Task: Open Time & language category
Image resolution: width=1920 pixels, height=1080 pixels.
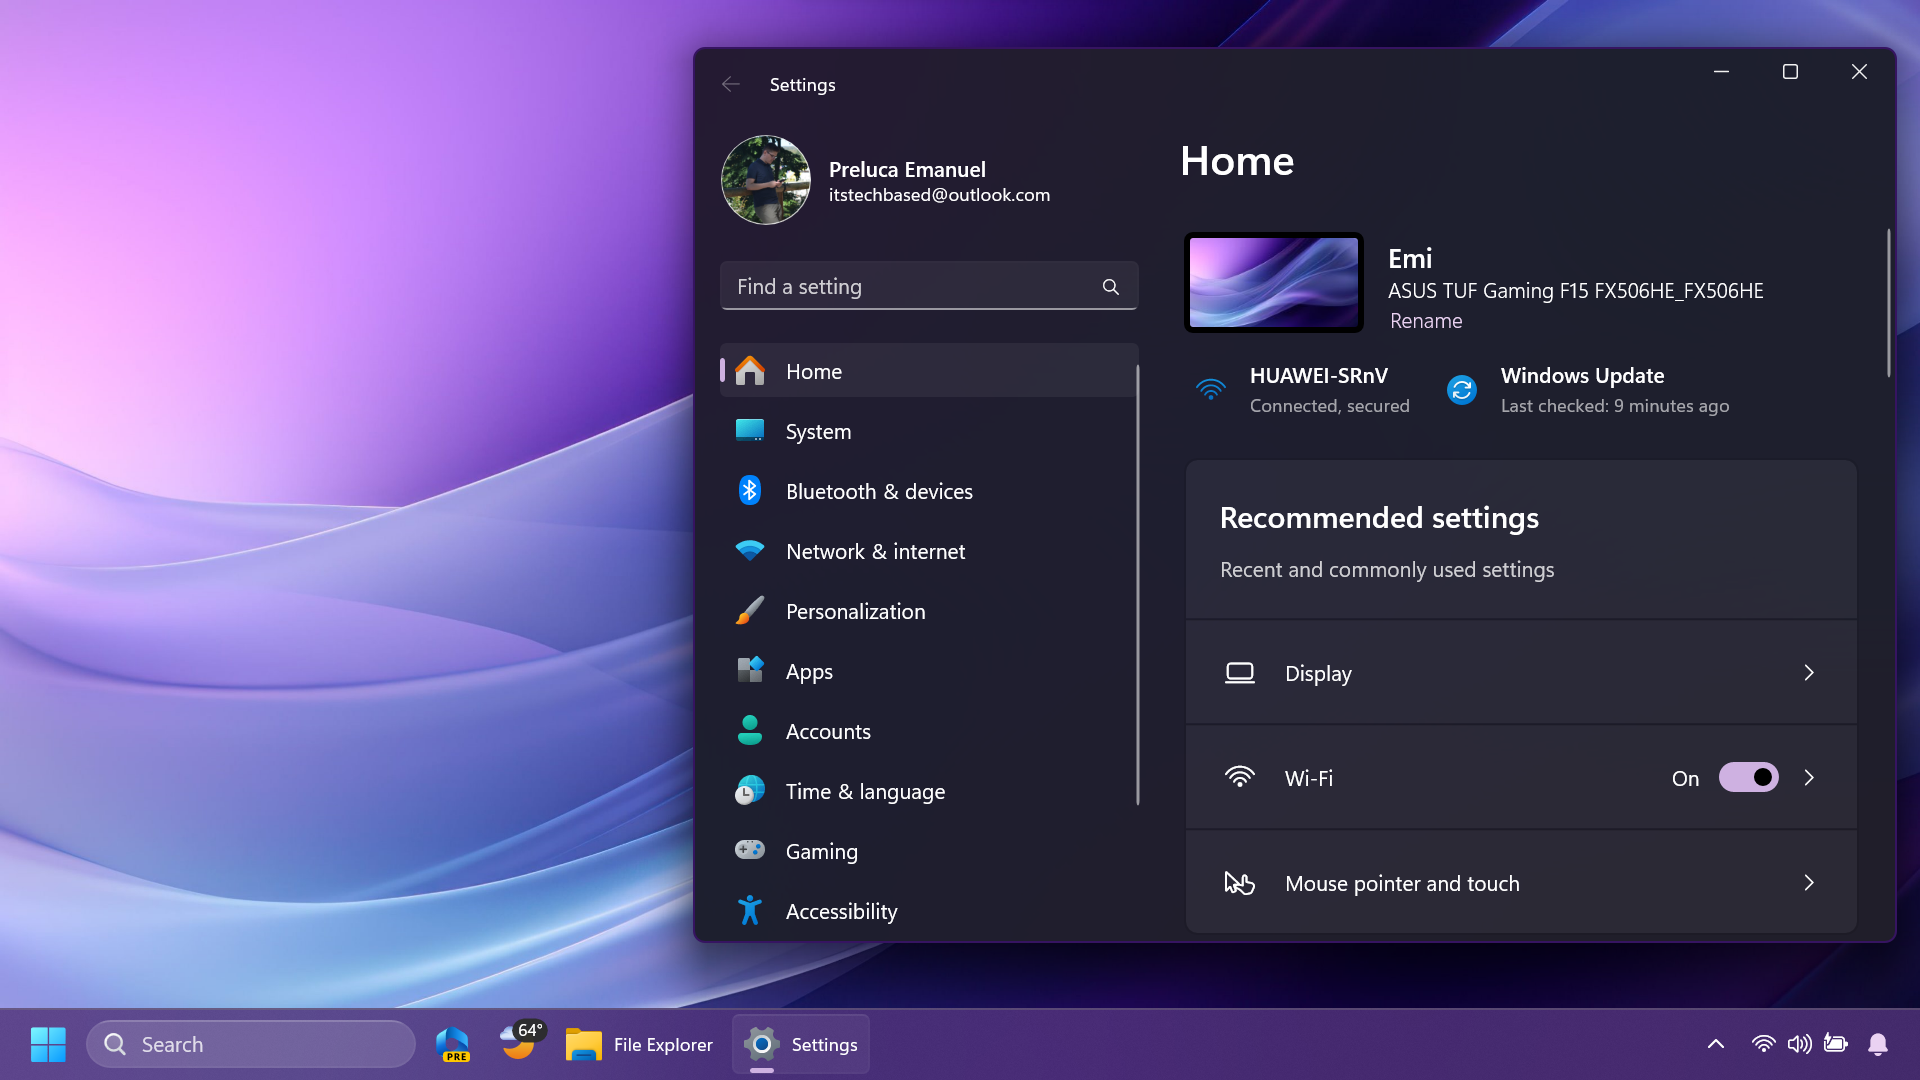Action: 929,791
